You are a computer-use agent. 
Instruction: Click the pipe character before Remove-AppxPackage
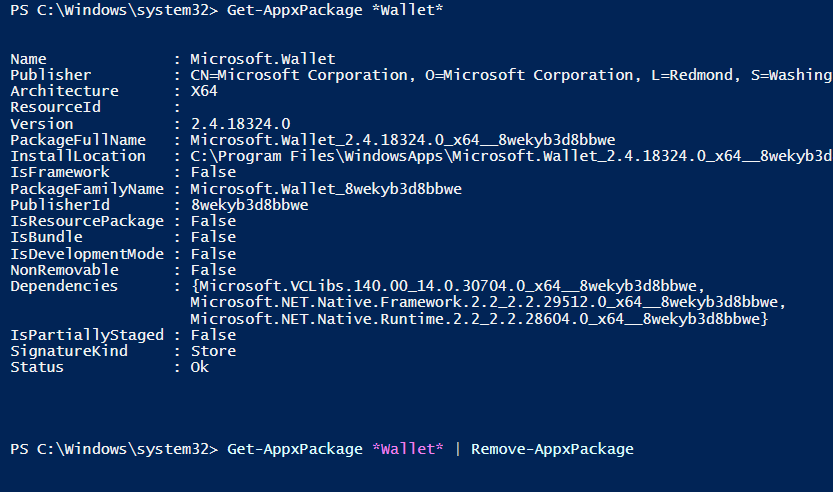[x=457, y=449]
